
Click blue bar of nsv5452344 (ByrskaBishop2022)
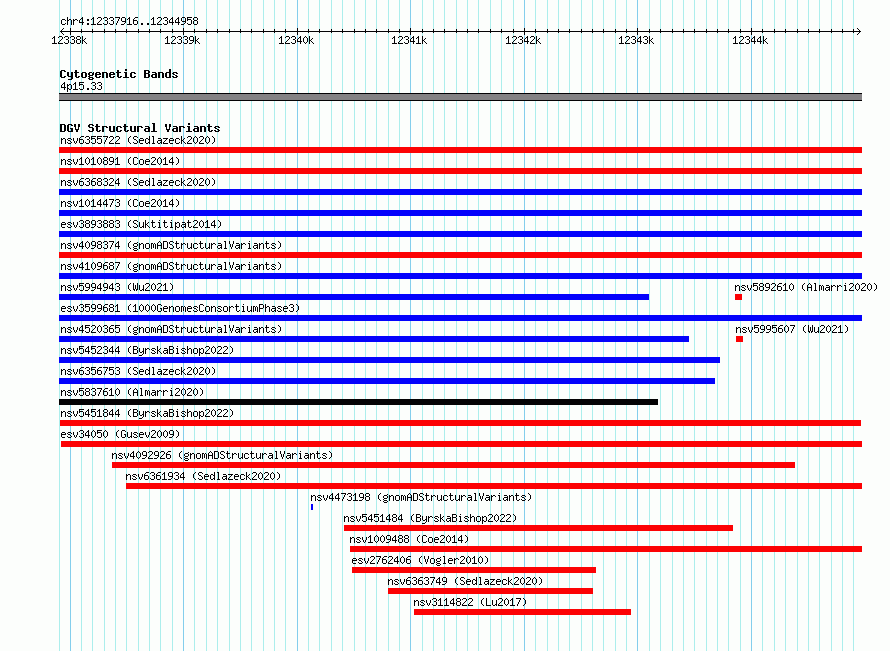[x=389, y=360]
